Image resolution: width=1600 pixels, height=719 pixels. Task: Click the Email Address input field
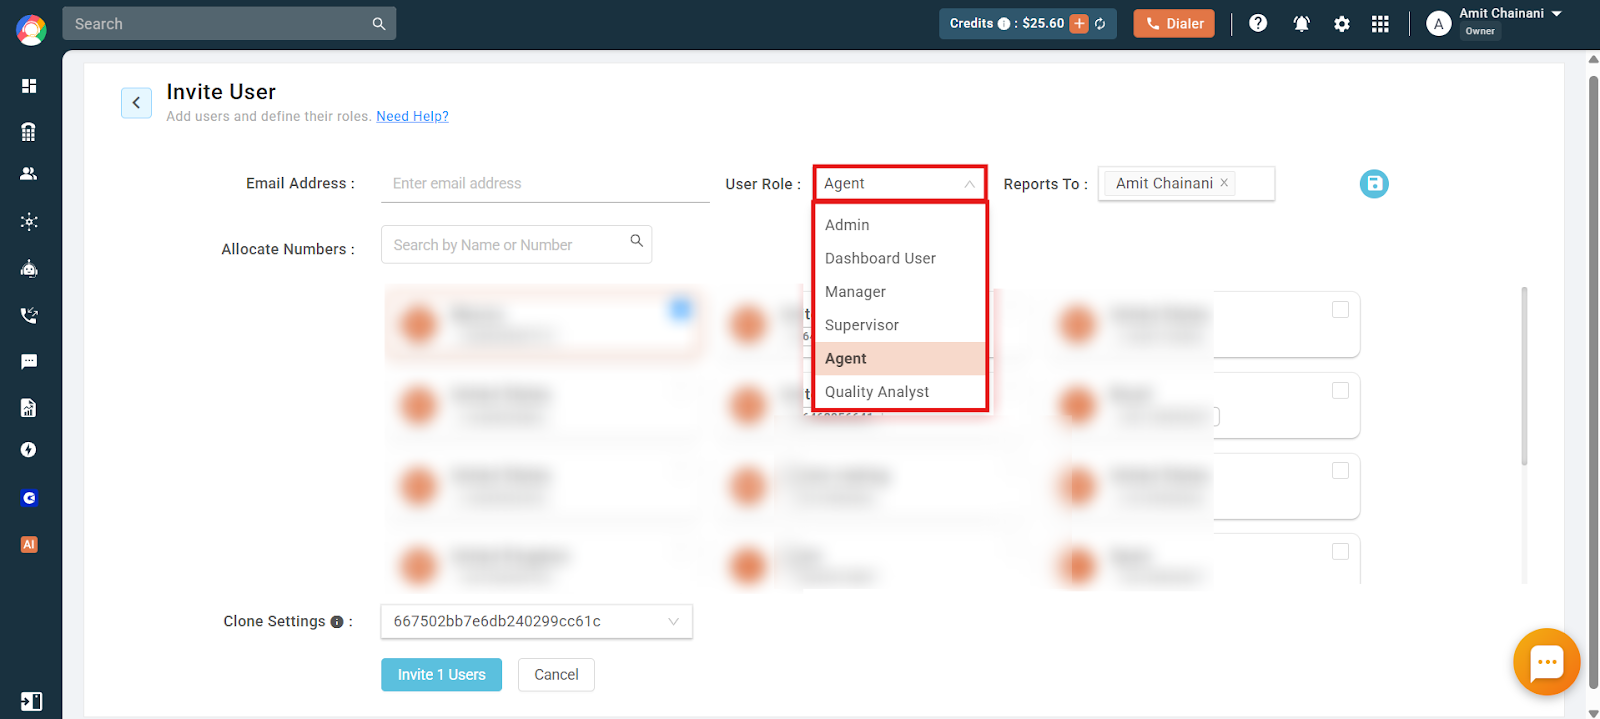pyautogui.click(x=545, y=184)
